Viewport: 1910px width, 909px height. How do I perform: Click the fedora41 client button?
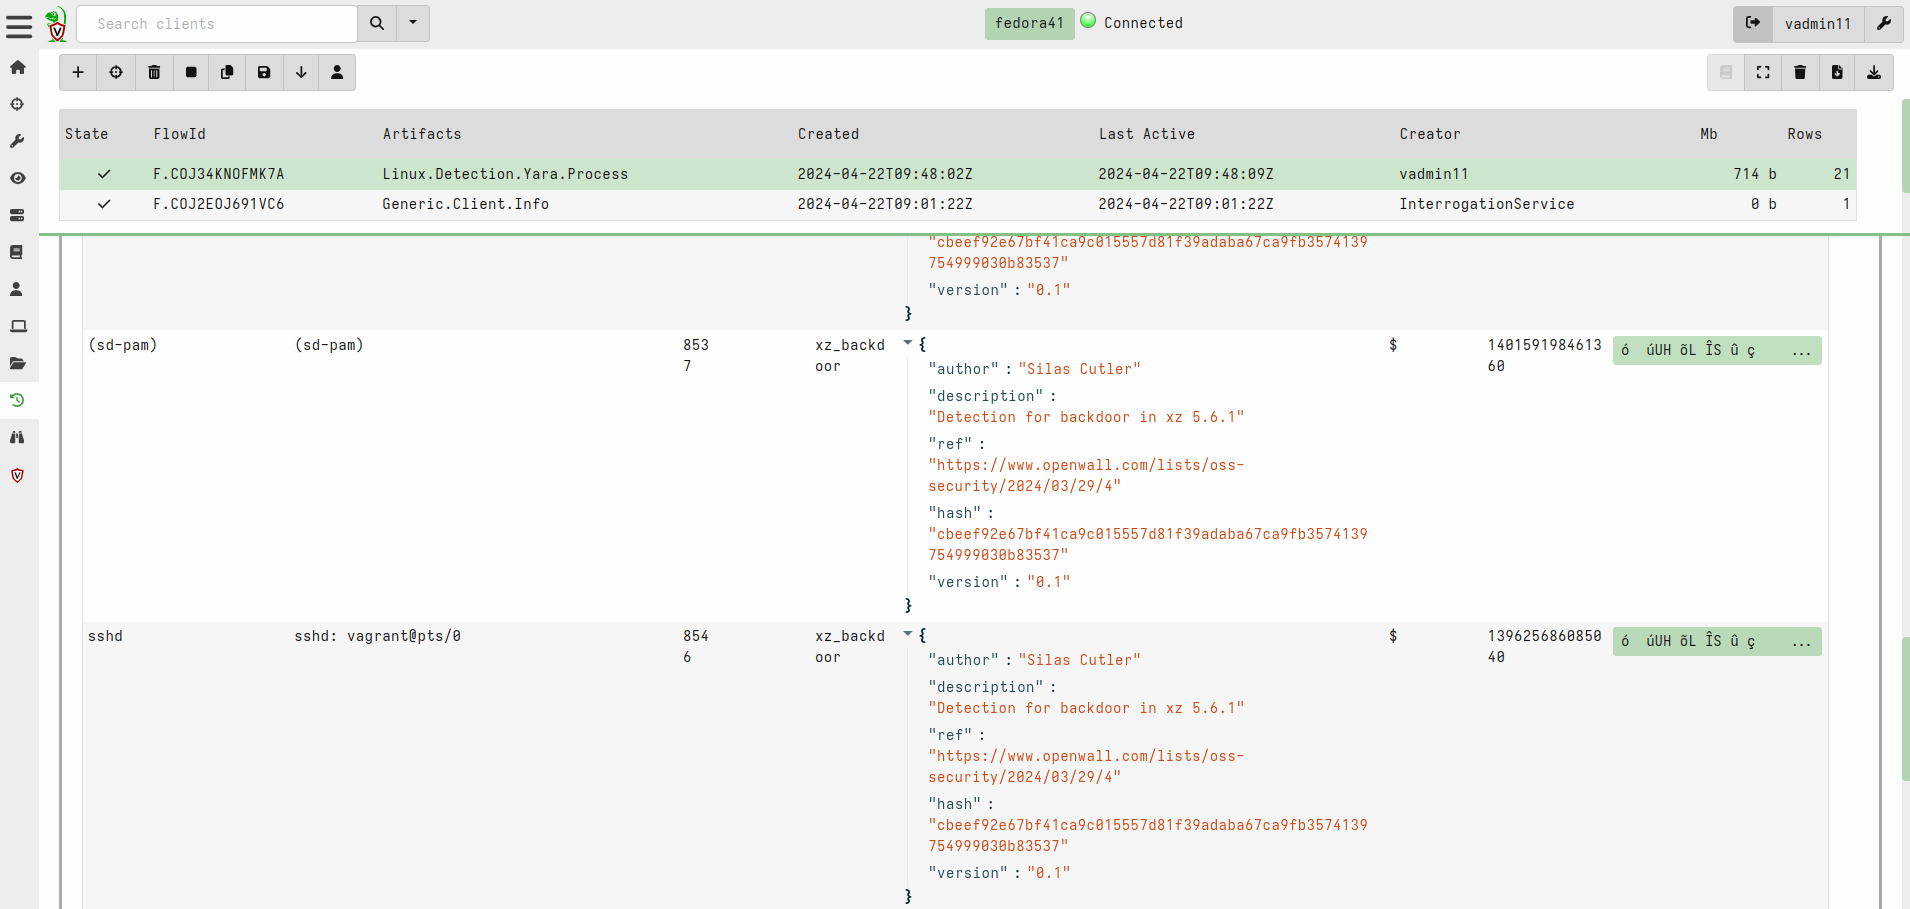click(x=1028, y=23)
